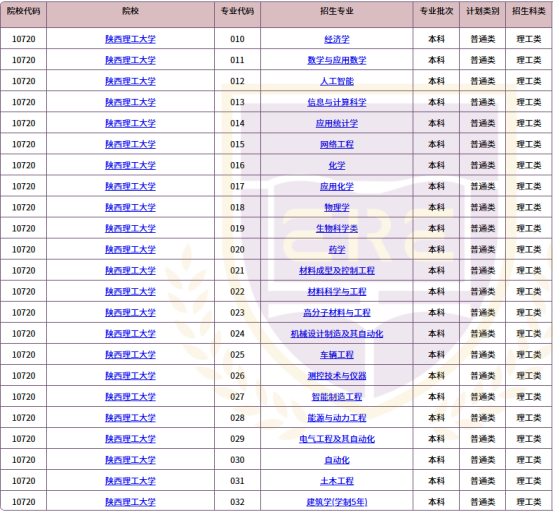554x513 pixels.
Task: Open the 网络工程 major link
Action: [337, 145]
